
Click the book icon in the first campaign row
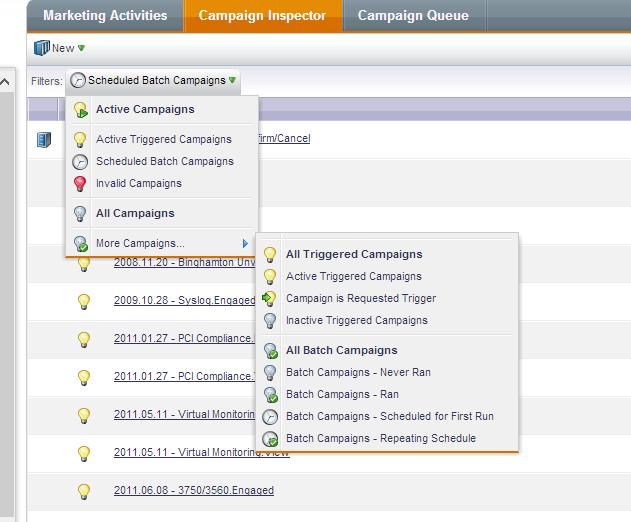click(43, 140)
